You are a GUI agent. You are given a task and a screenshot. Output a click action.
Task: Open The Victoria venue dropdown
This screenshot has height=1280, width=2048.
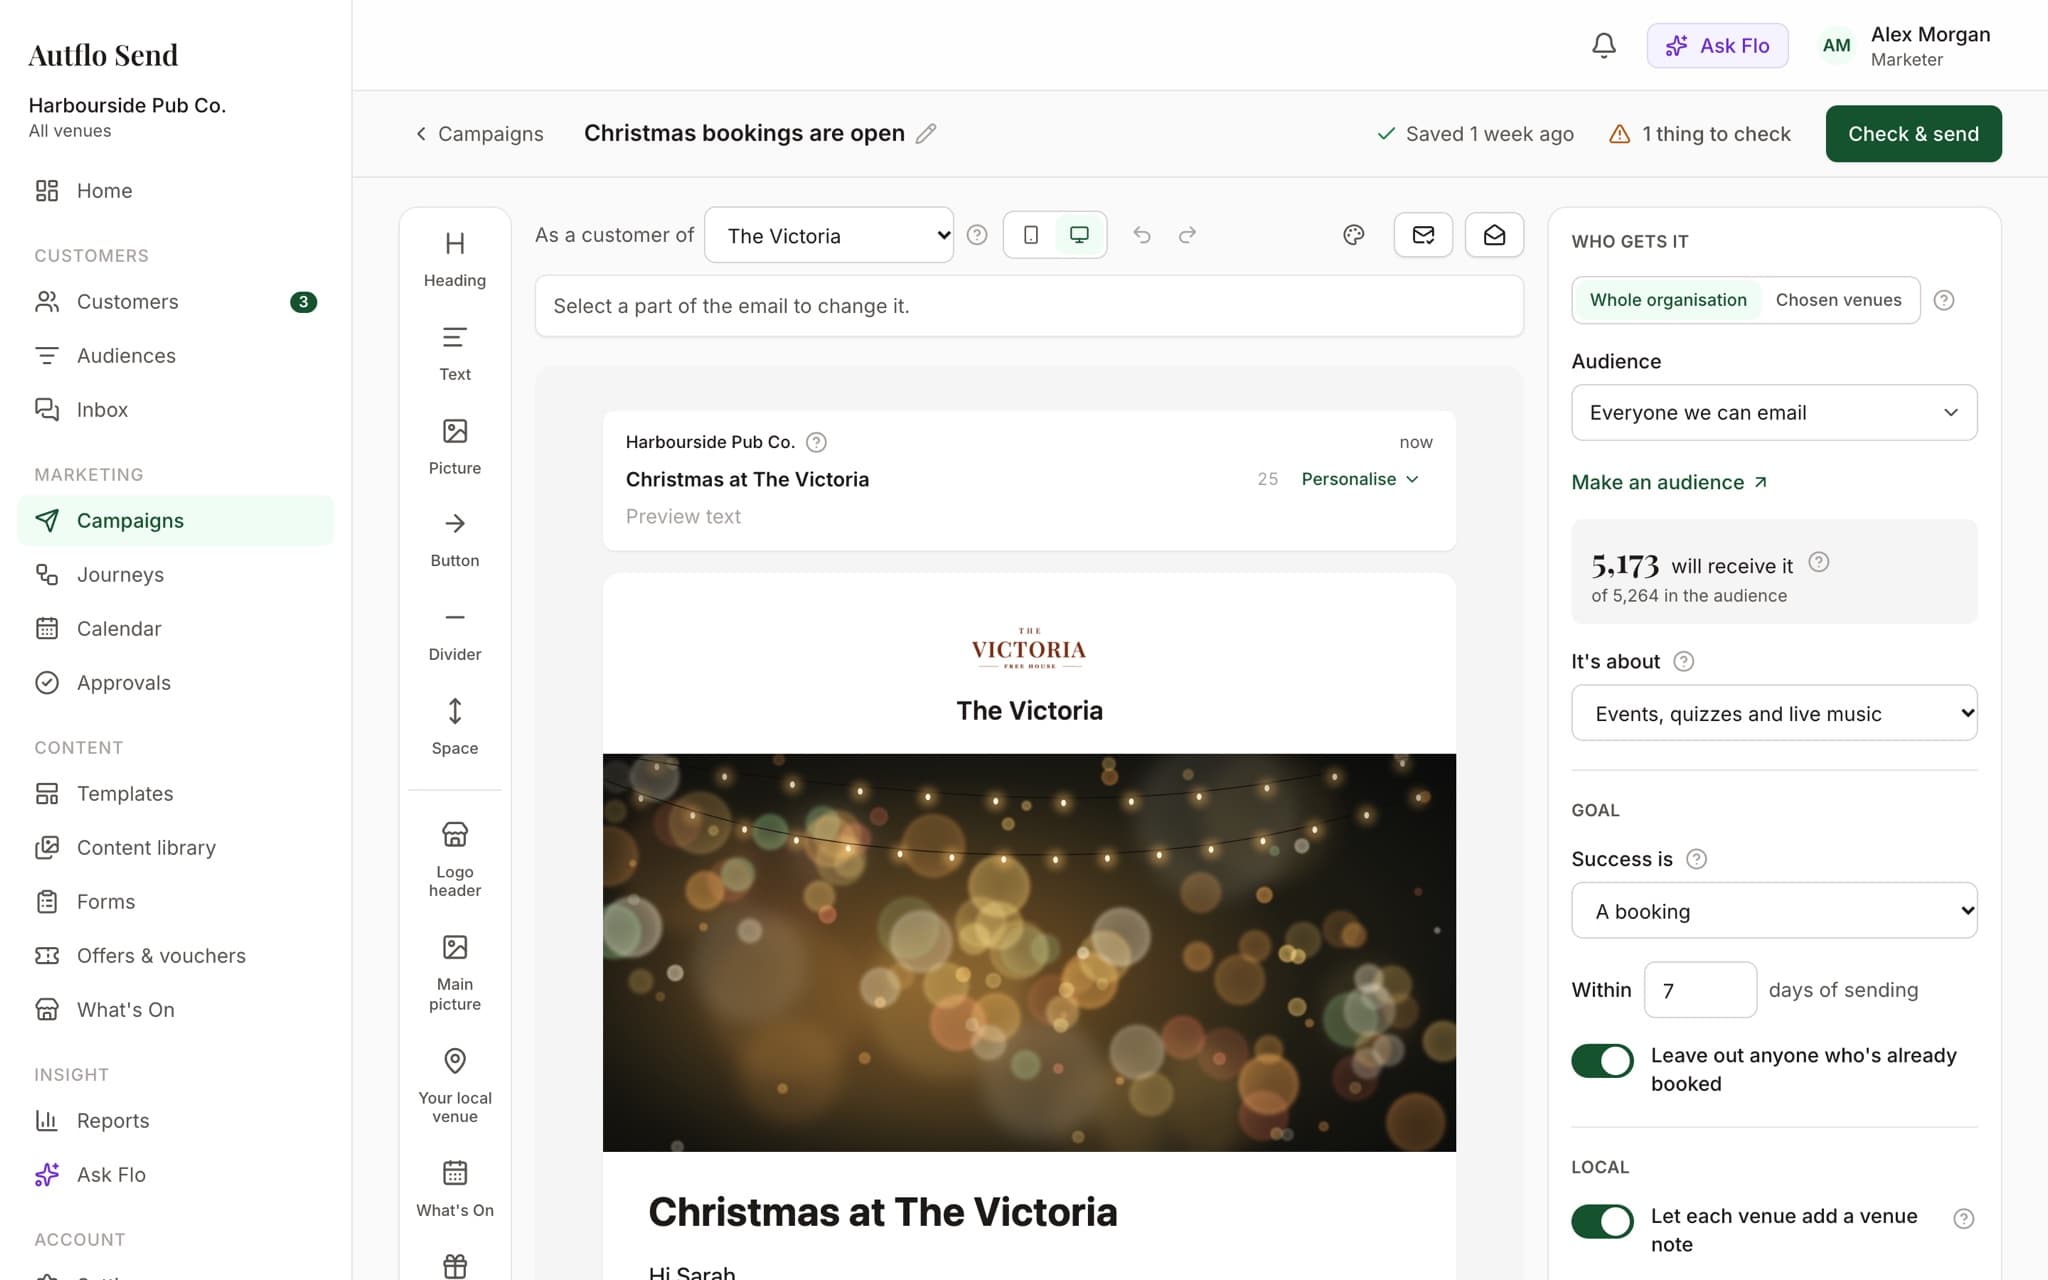coord(829,236)
